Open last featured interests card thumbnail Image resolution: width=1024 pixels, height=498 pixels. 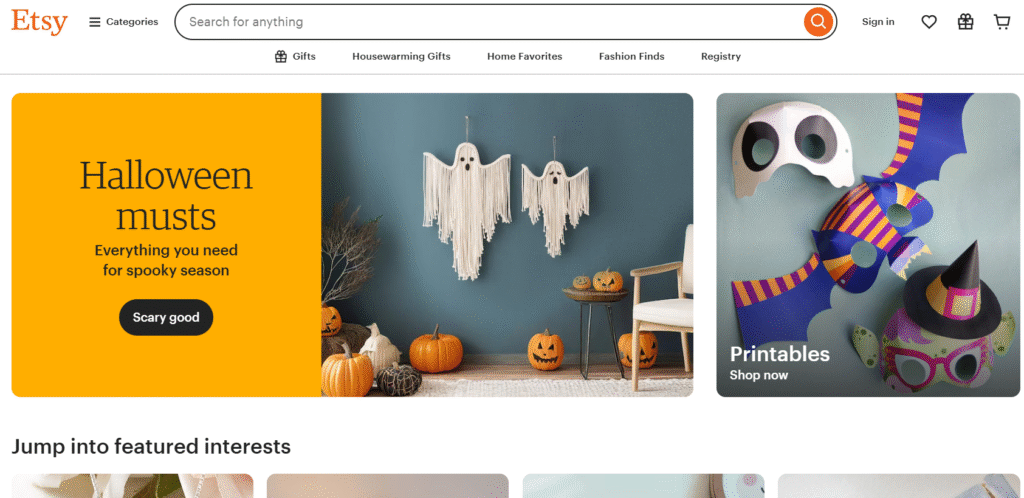(x=899, y=486)
